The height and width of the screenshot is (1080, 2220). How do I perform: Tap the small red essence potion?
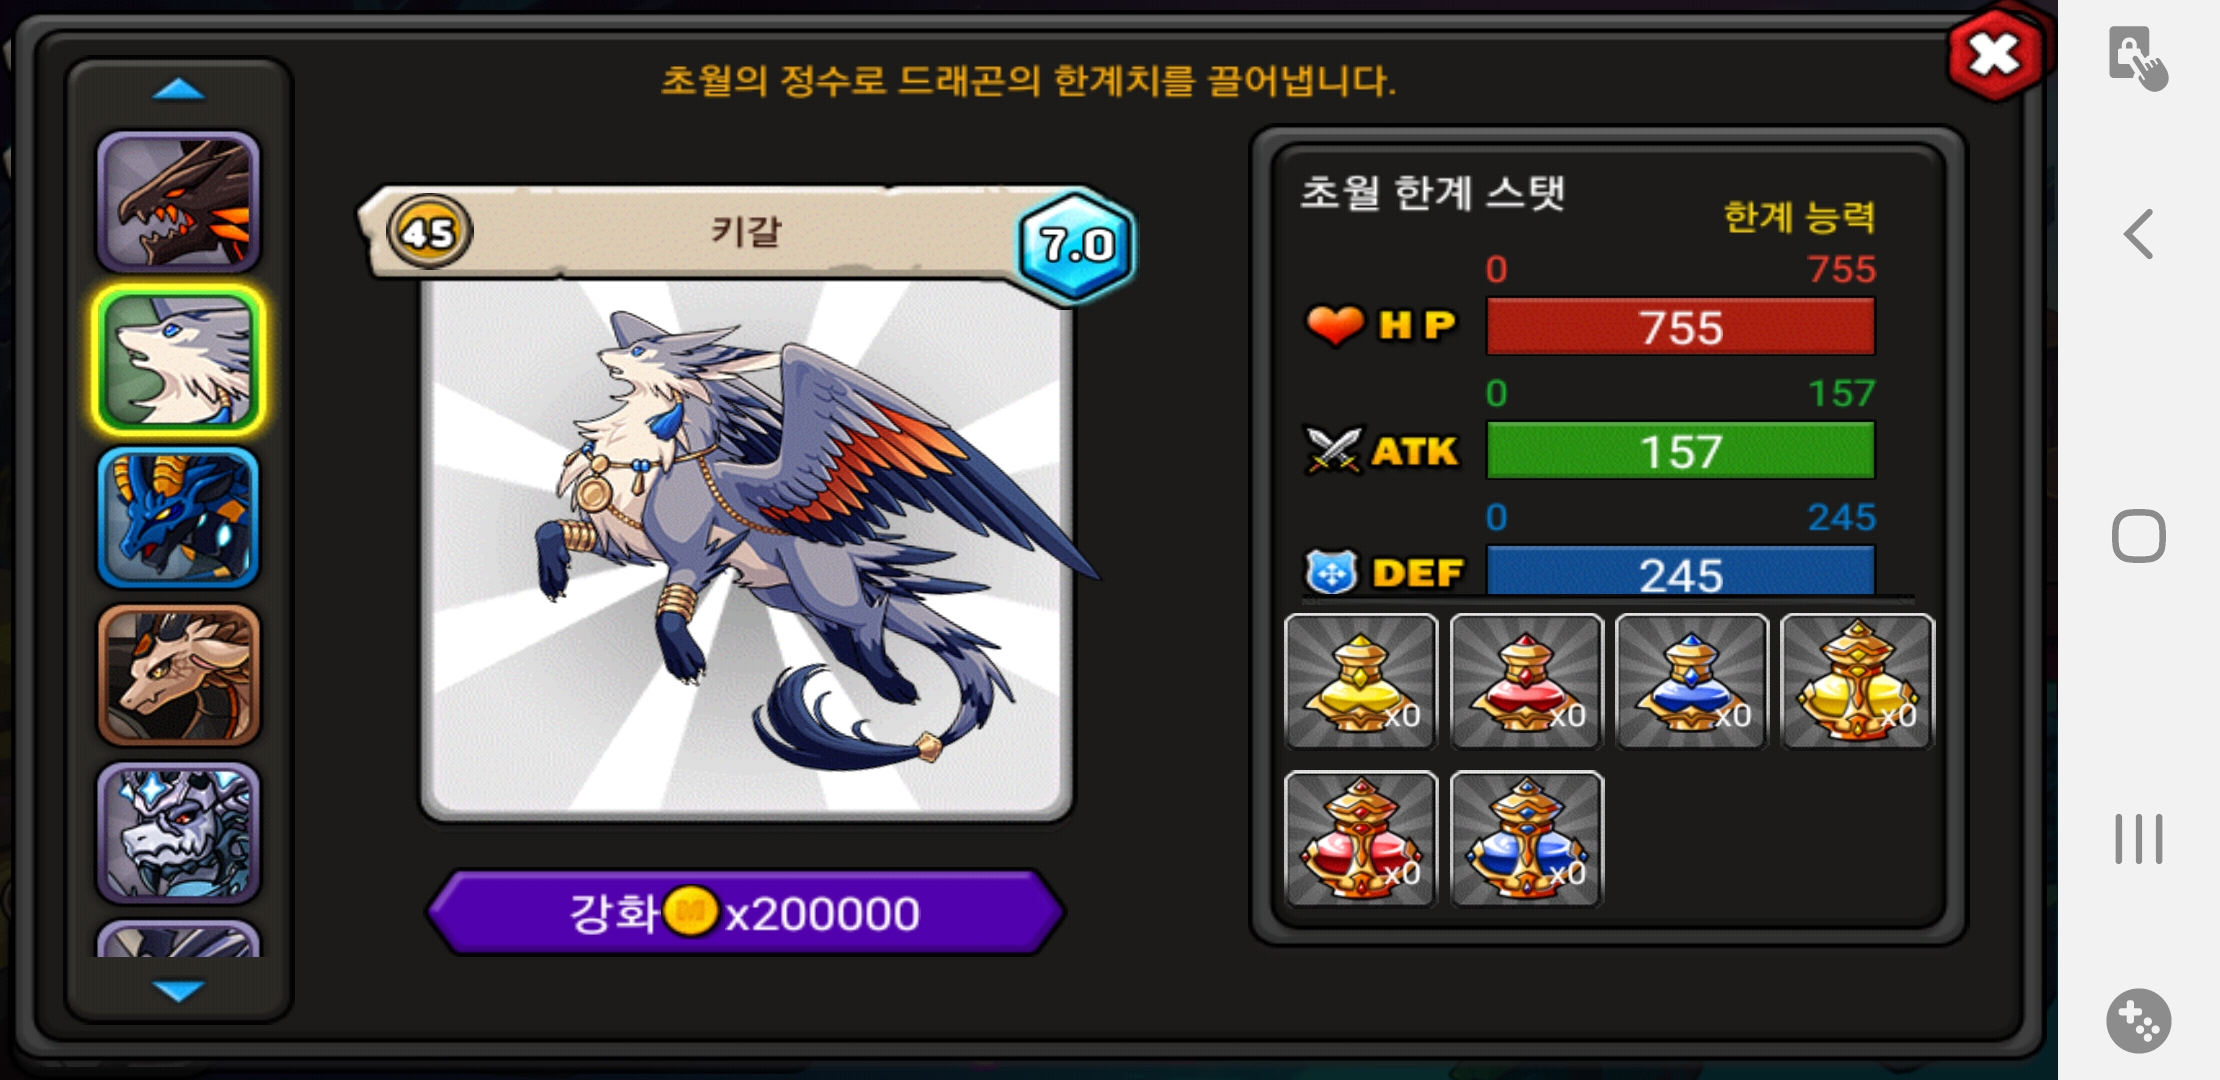[x=1527, y=681]
